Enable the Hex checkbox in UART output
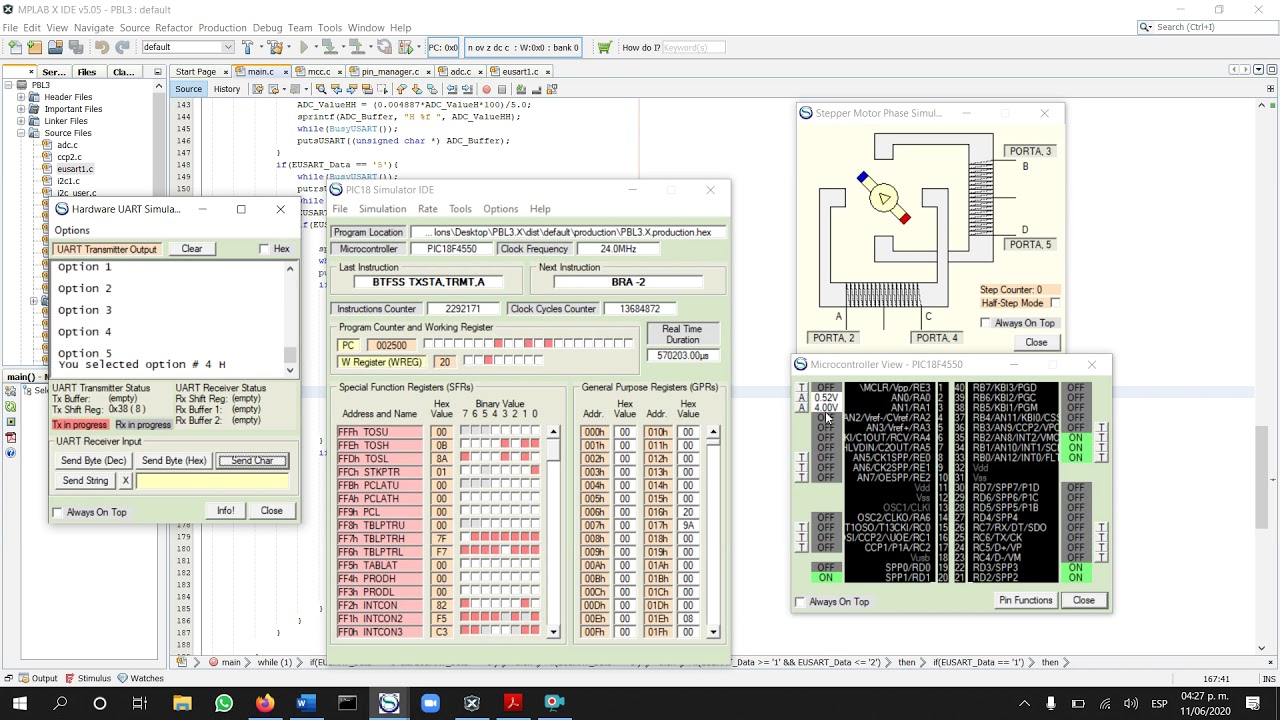This screenshot has height=720, width=1280. pos(264,249)
